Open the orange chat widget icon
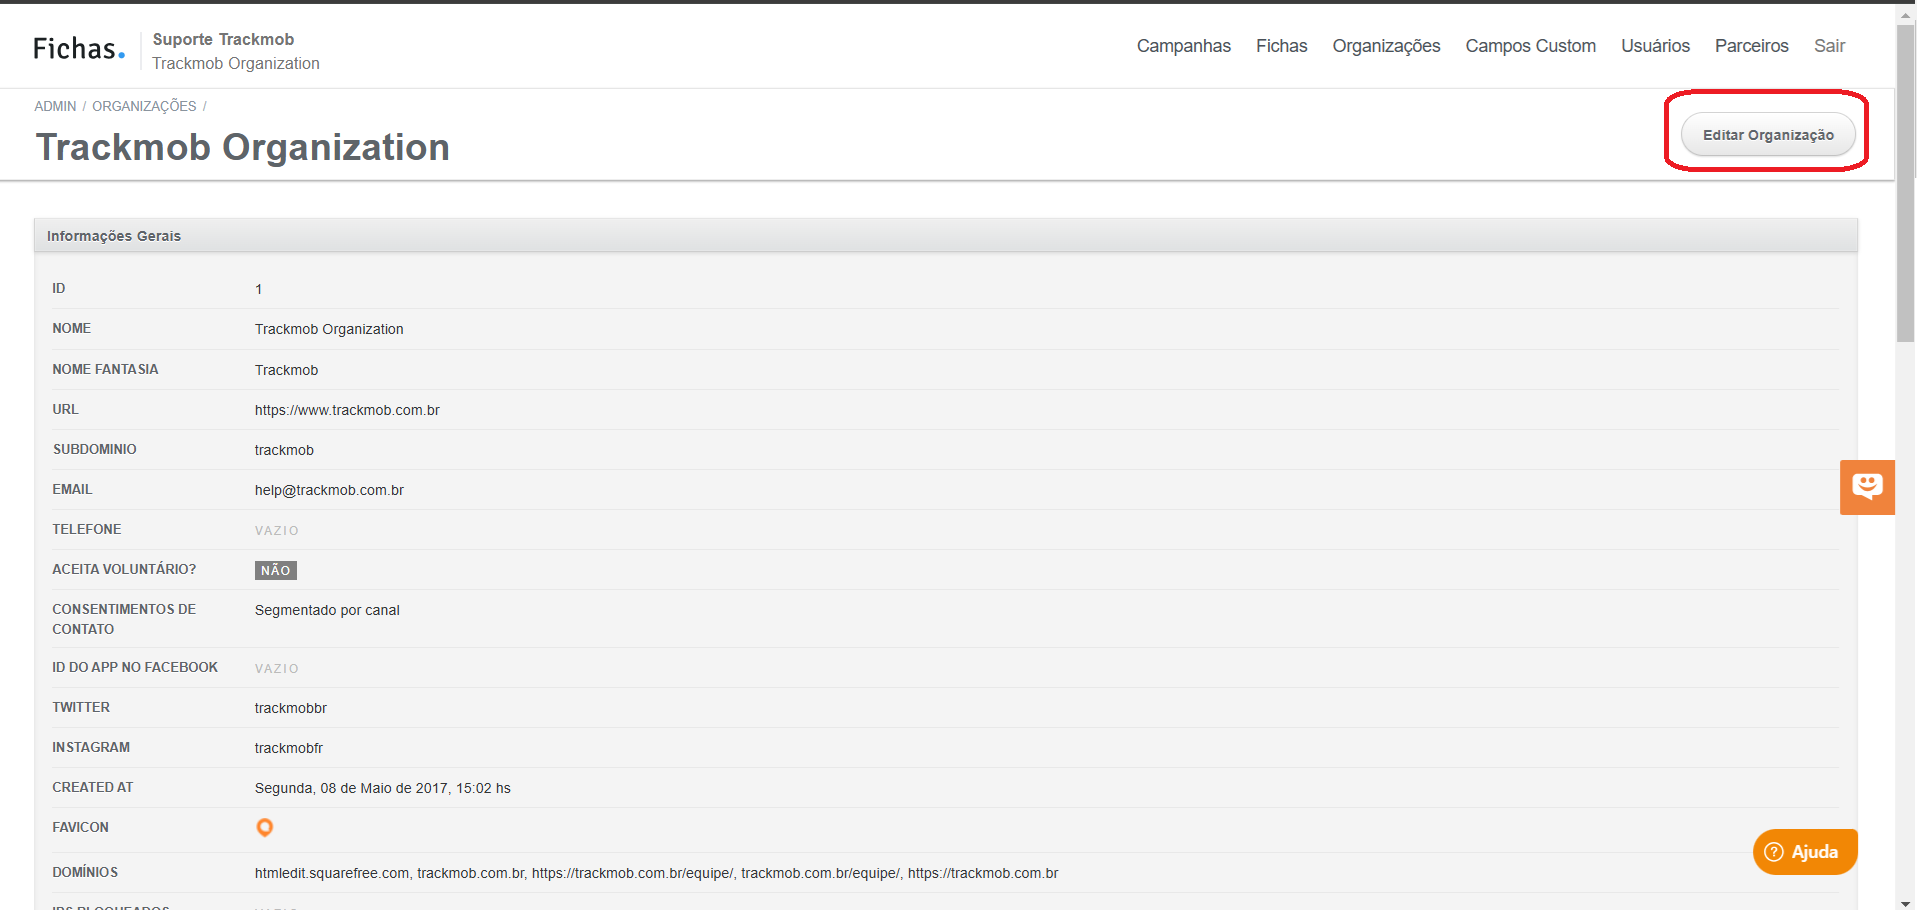The width and height of the screenshot is (1917, 910). [1867, 487]
